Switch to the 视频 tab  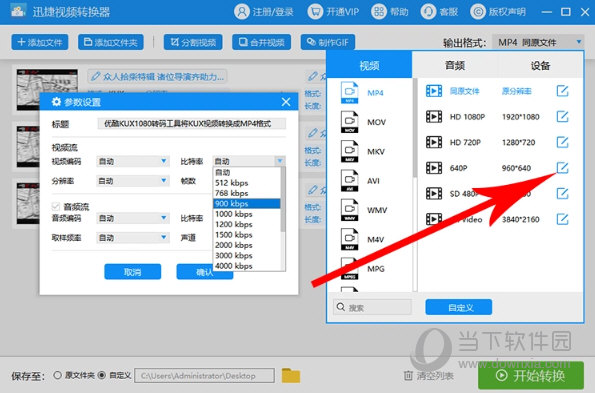click(369, 65)
